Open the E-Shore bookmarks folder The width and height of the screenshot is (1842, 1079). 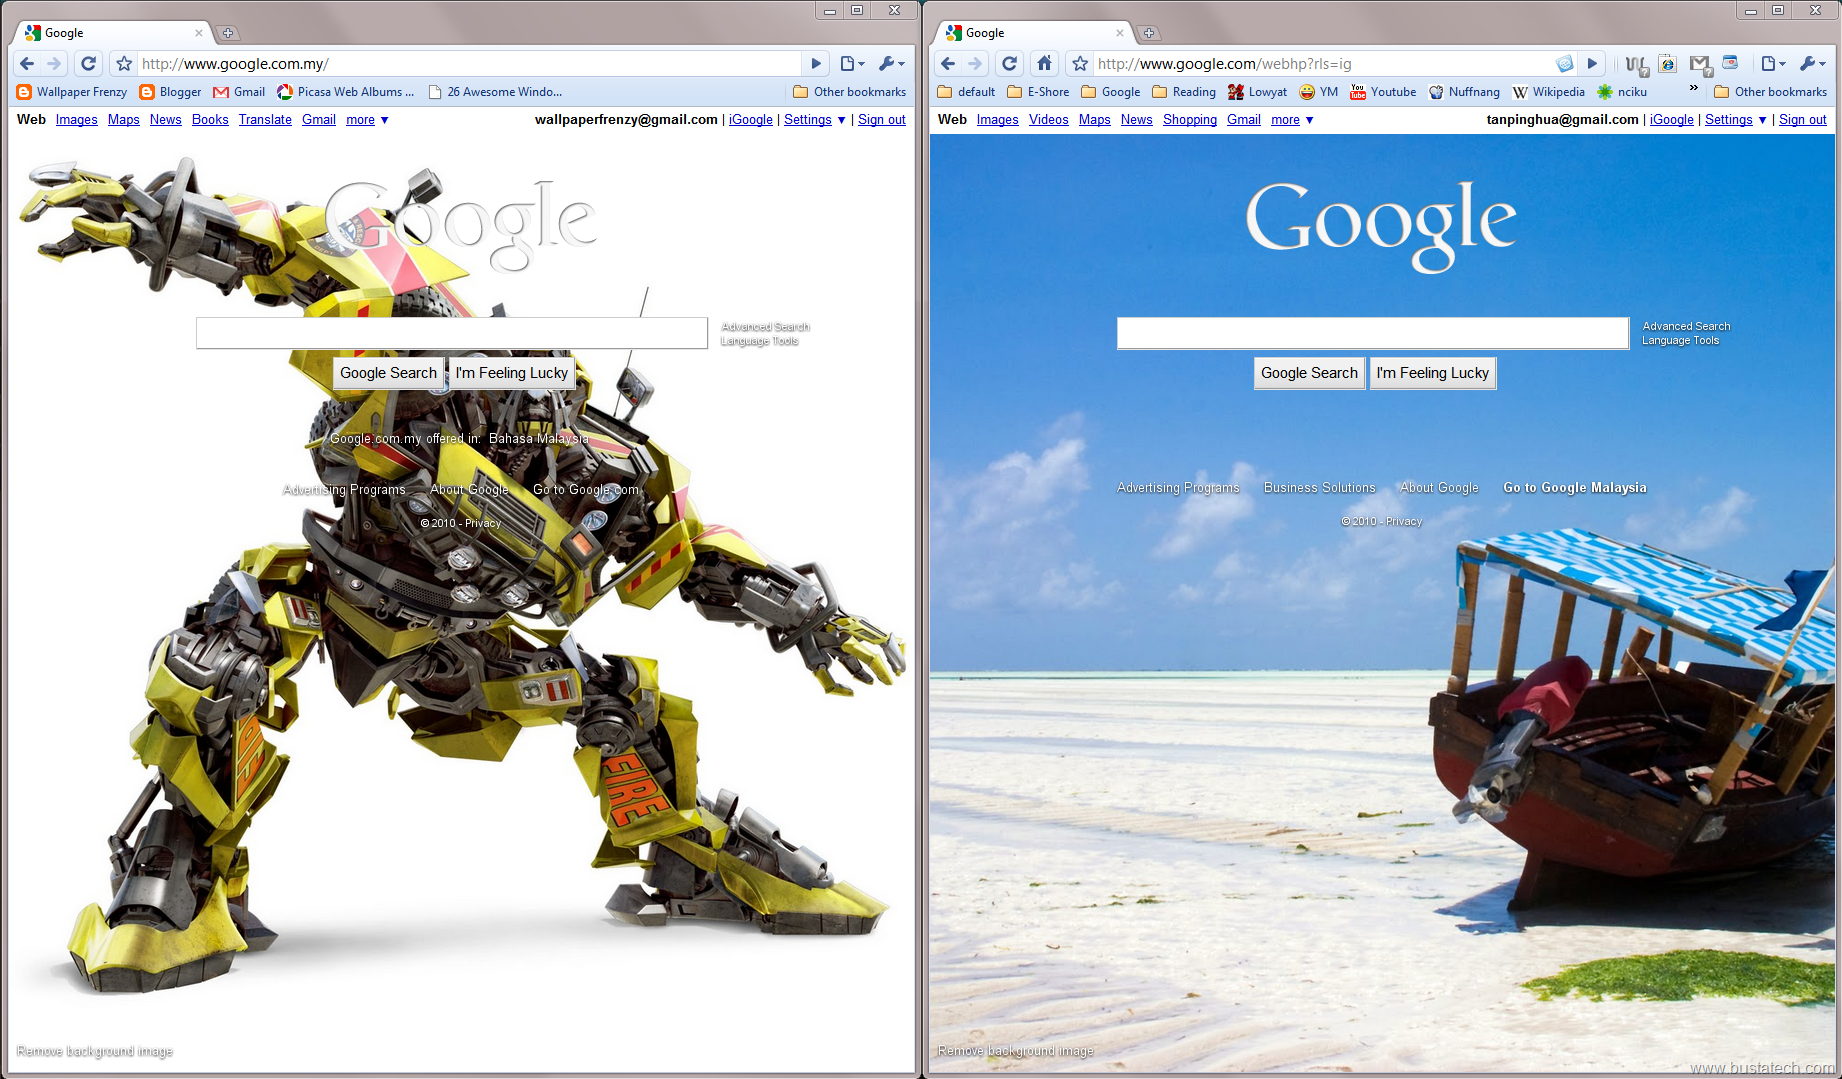click(x=1038, y=92)
